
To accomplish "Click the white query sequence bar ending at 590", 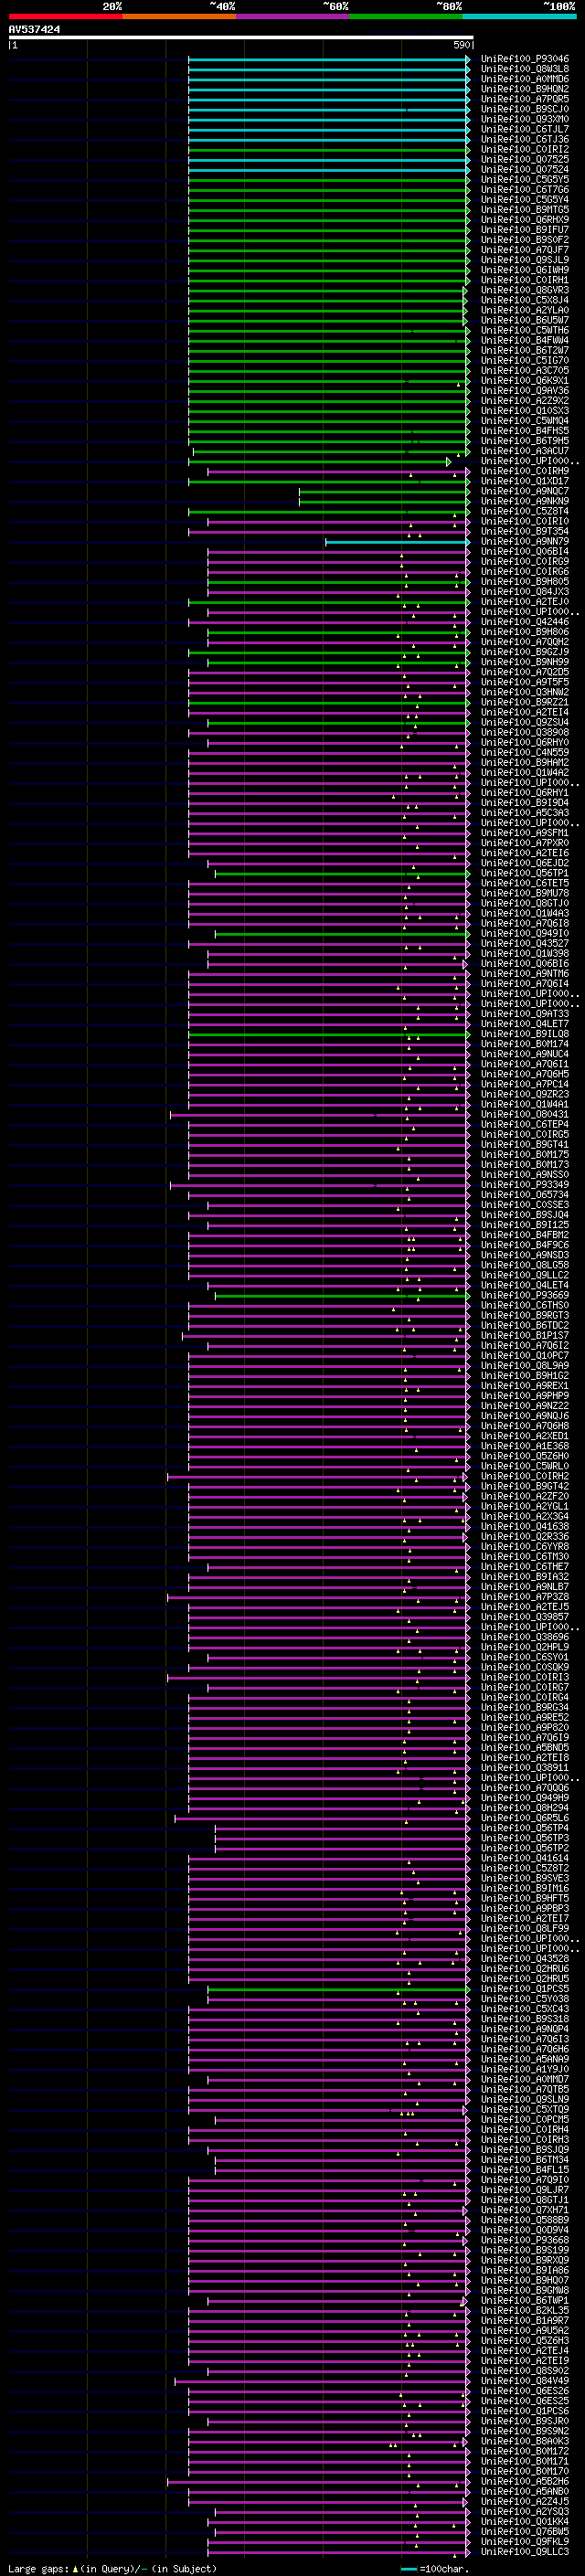I will 241,38.
